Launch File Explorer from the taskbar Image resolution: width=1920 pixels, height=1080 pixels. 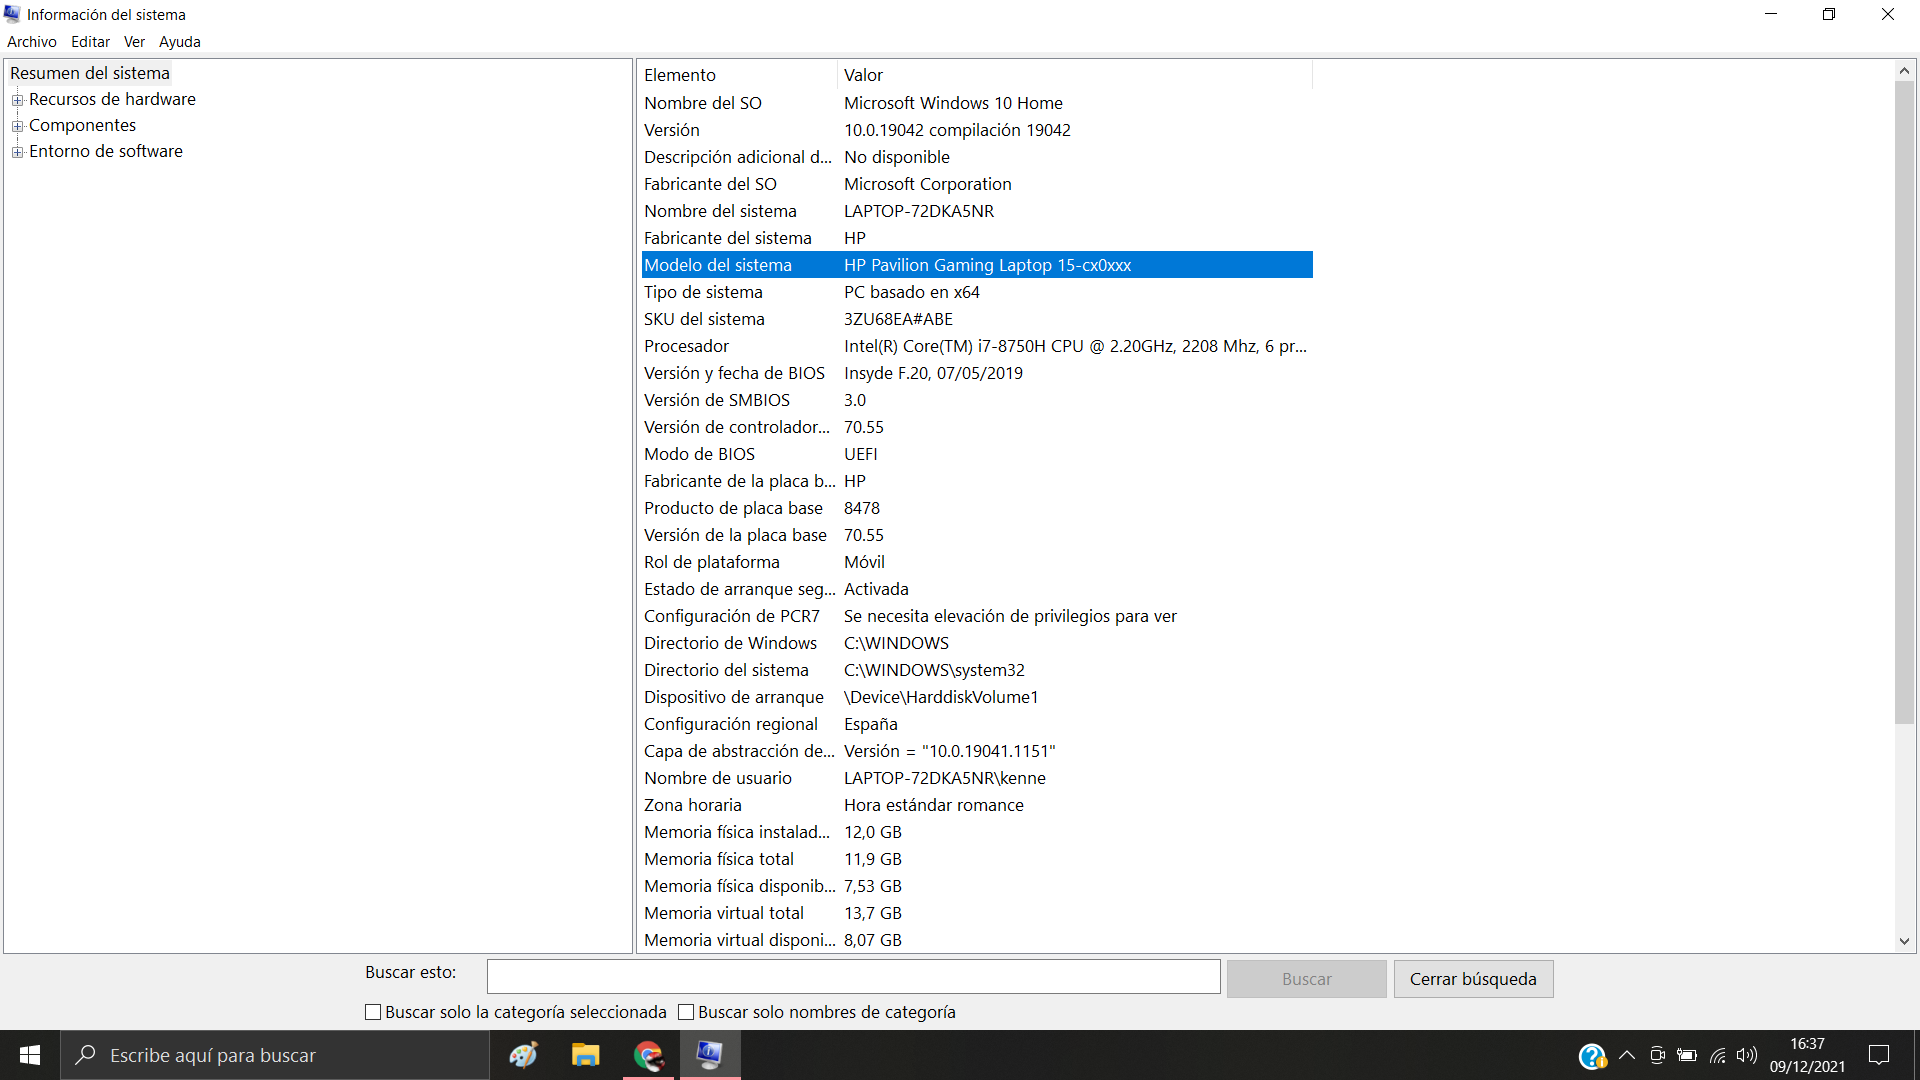[x=585, y=1055]
